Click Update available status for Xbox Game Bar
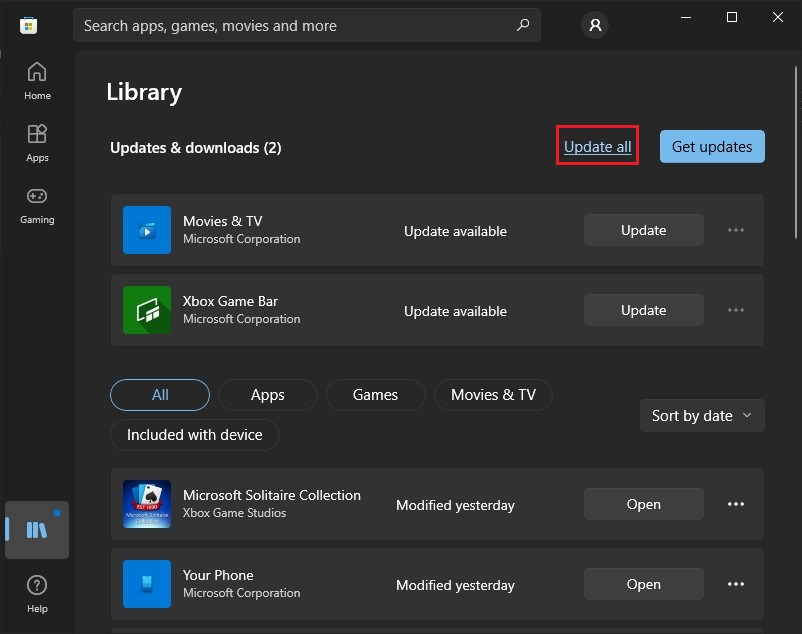The image size is (802, 634). pyautogui.click(x=455, y=311)
